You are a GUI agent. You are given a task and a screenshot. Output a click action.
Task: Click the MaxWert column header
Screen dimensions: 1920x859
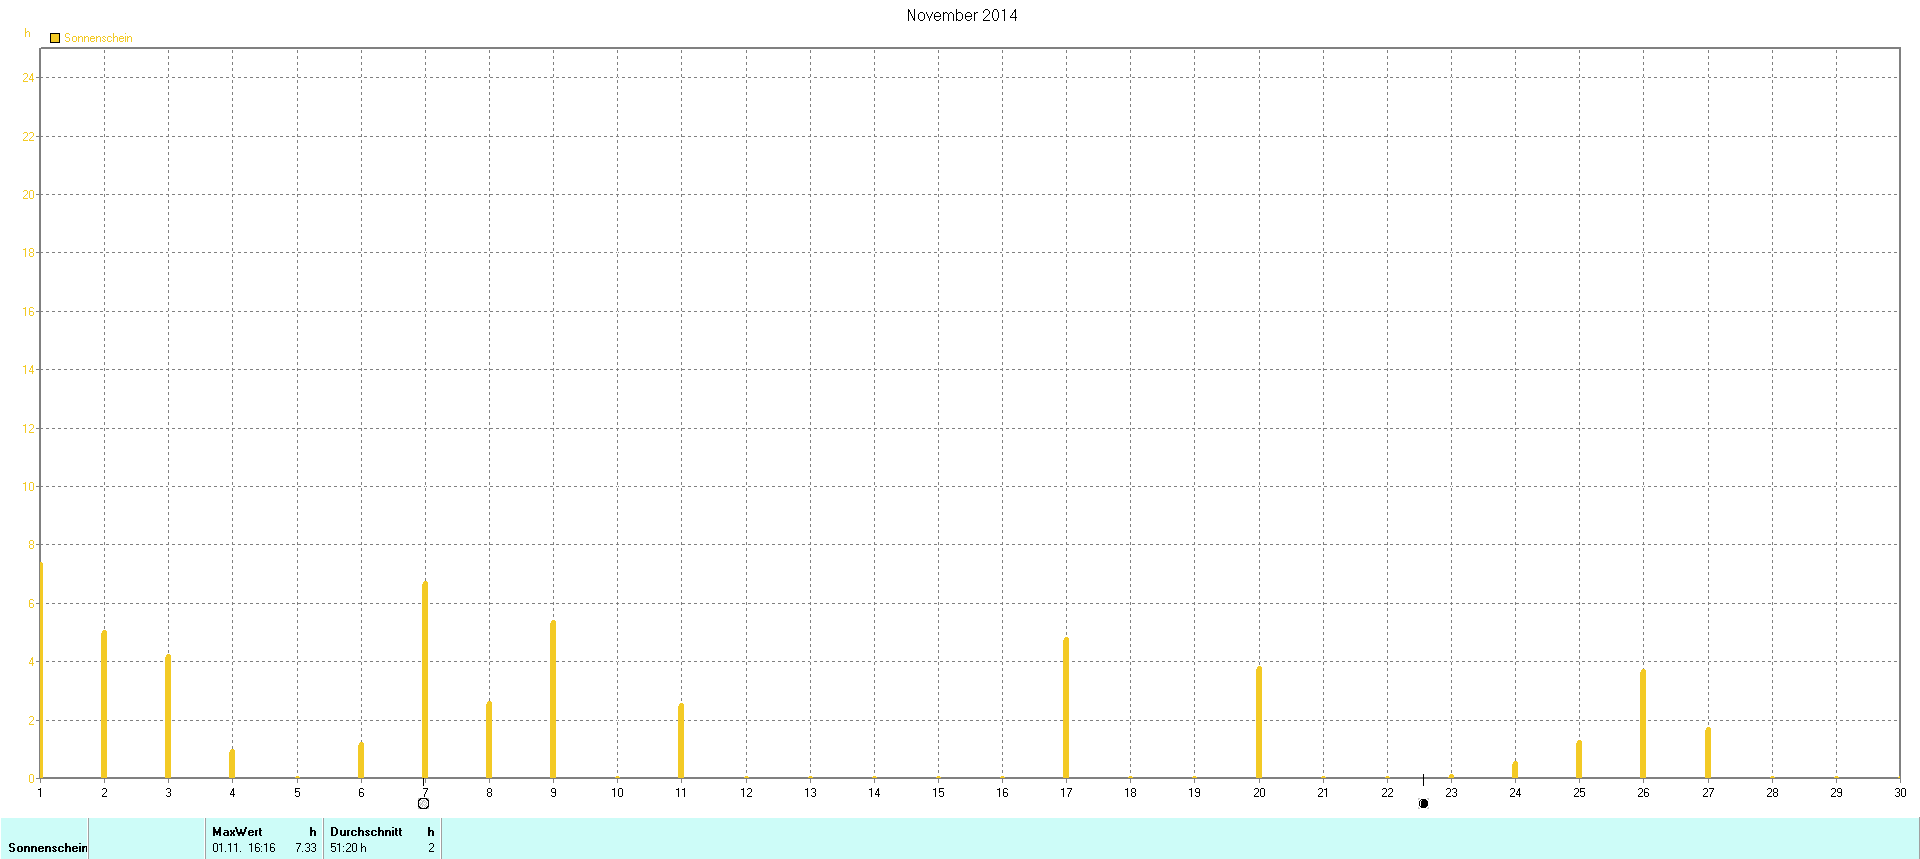[x=237, y=832]
